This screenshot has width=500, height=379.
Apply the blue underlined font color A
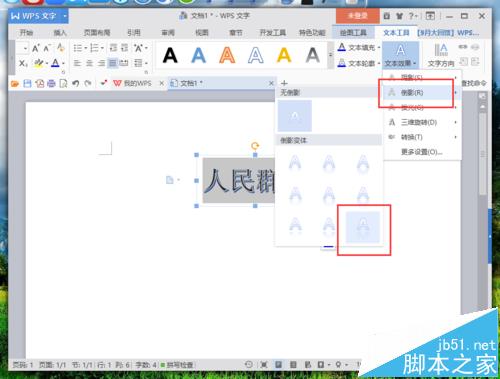(x=55, y=63)
